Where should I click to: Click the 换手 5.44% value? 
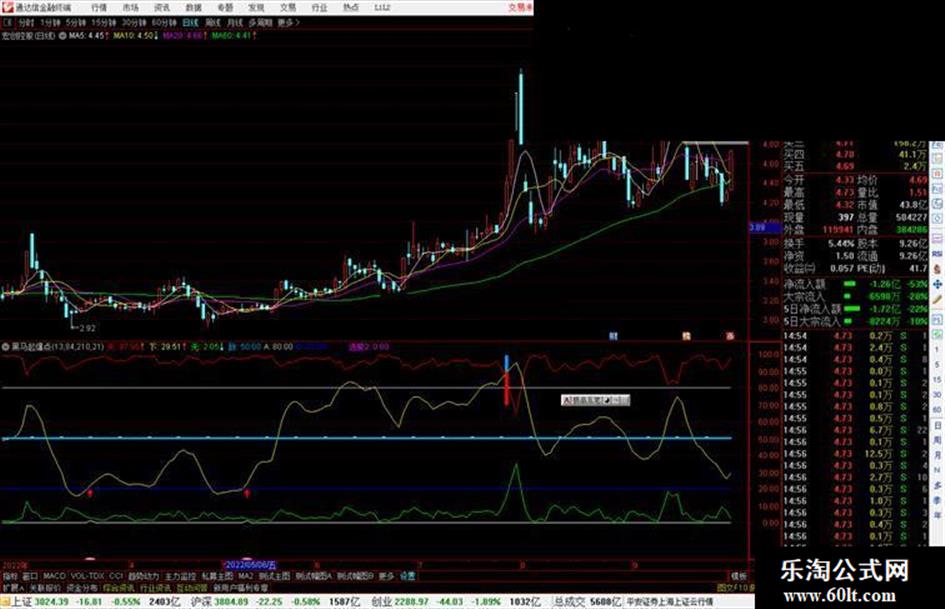point(841,243)
